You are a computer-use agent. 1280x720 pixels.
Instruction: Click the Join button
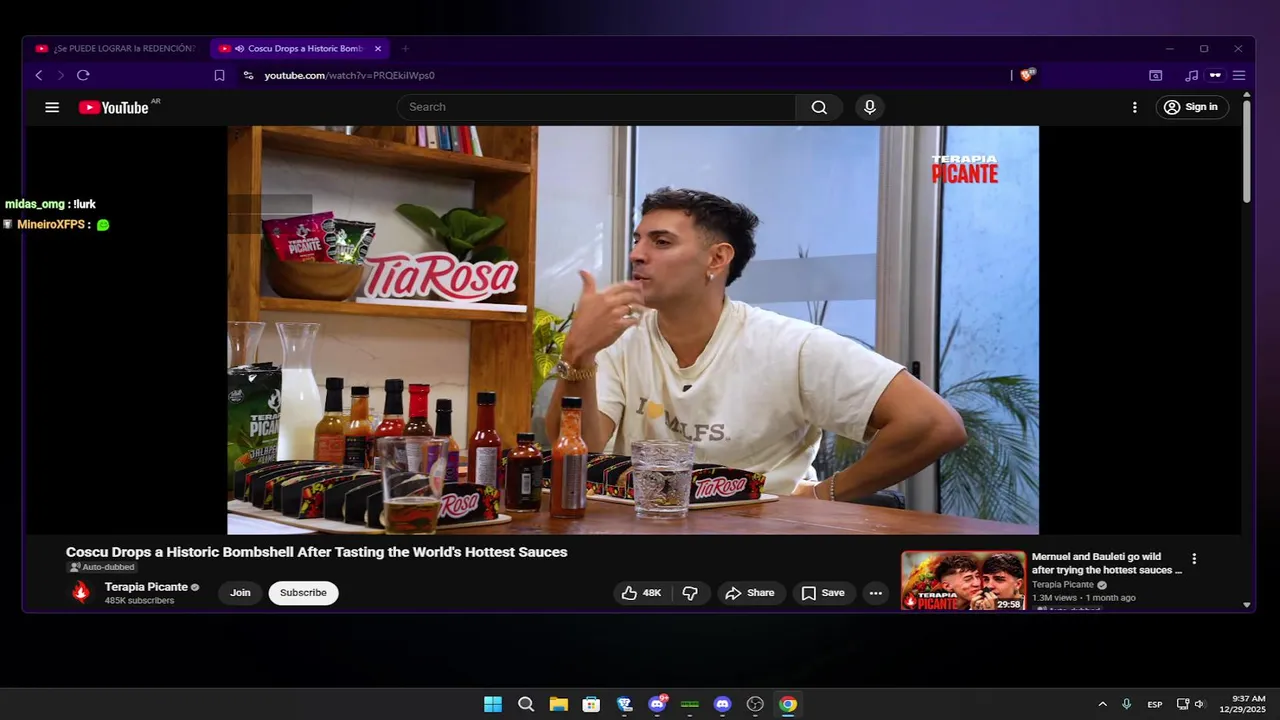pos(240,593)
